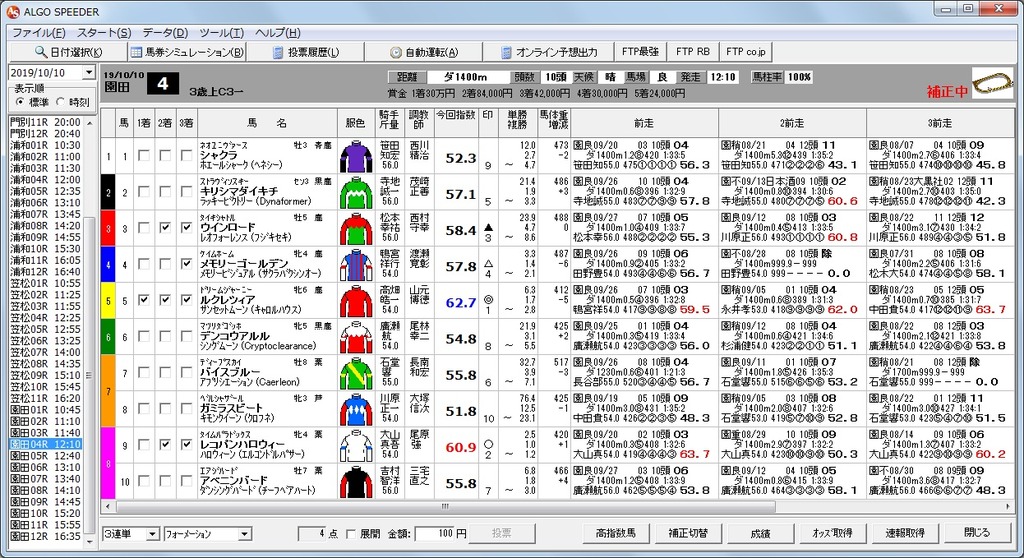
Task: Click the FTP co.jp toolbar button
Action: tap(746, 52)
